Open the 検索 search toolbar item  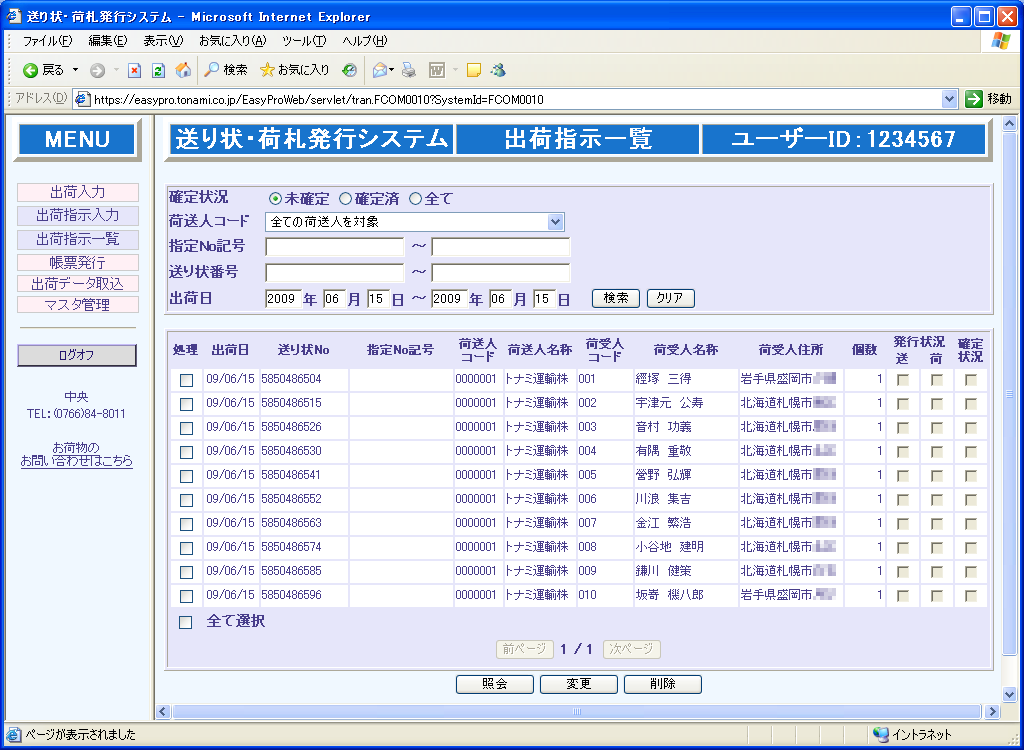(226, 70)
